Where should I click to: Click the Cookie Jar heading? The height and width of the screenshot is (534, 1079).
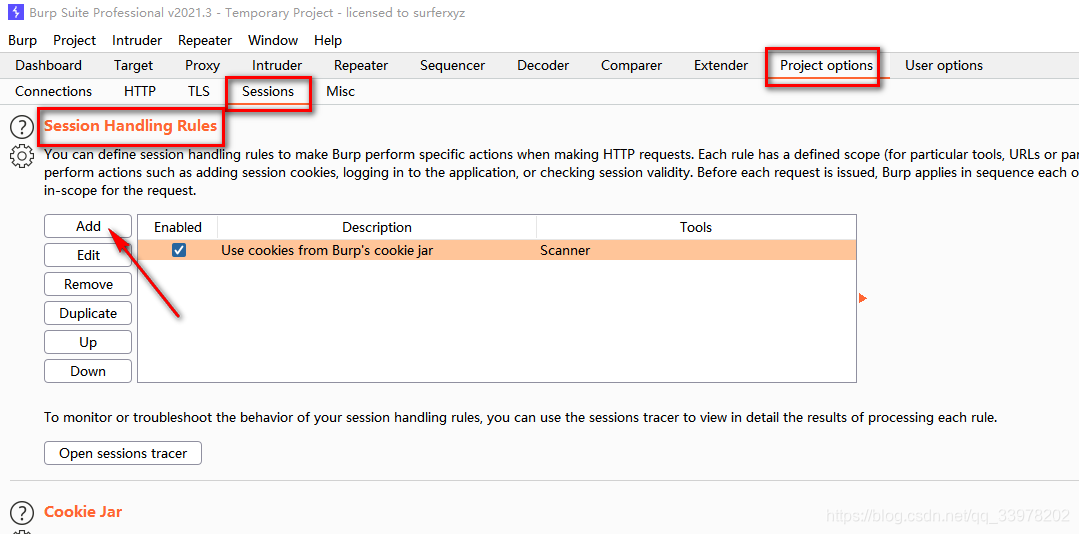click(83, 512)
